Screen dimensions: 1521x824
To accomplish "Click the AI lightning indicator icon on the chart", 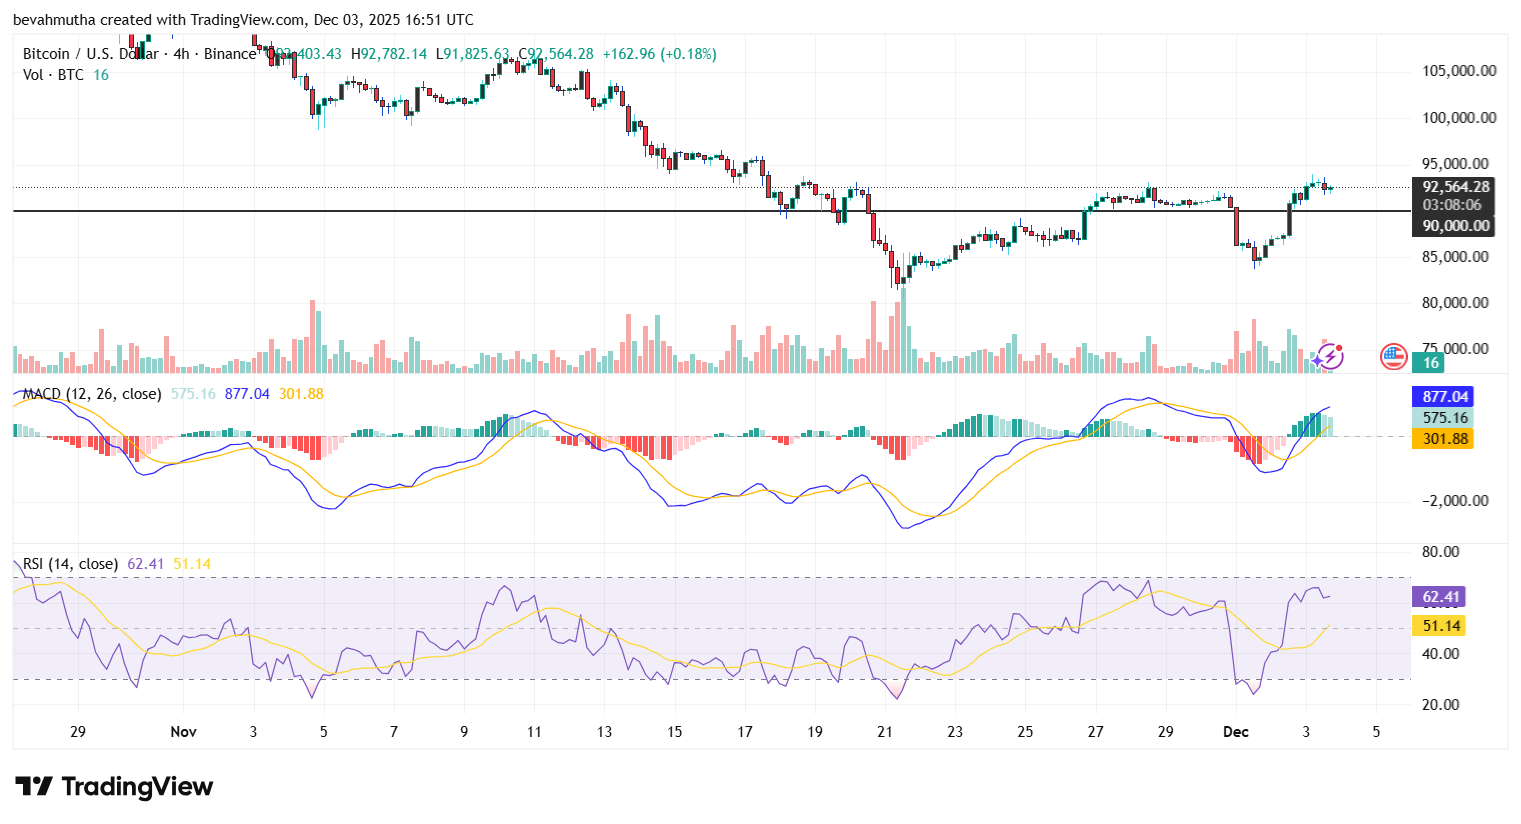I will point(1329,357).
